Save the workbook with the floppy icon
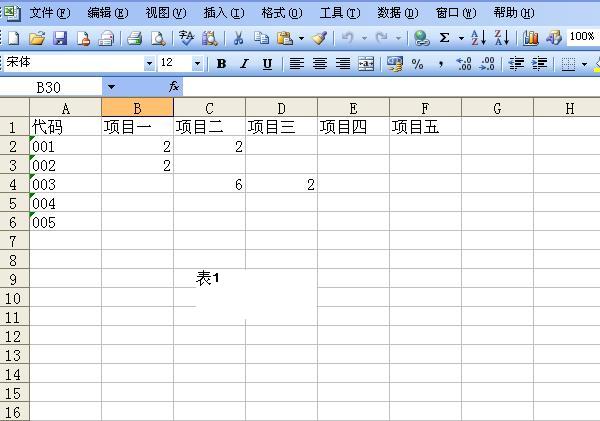 [60, 38]
